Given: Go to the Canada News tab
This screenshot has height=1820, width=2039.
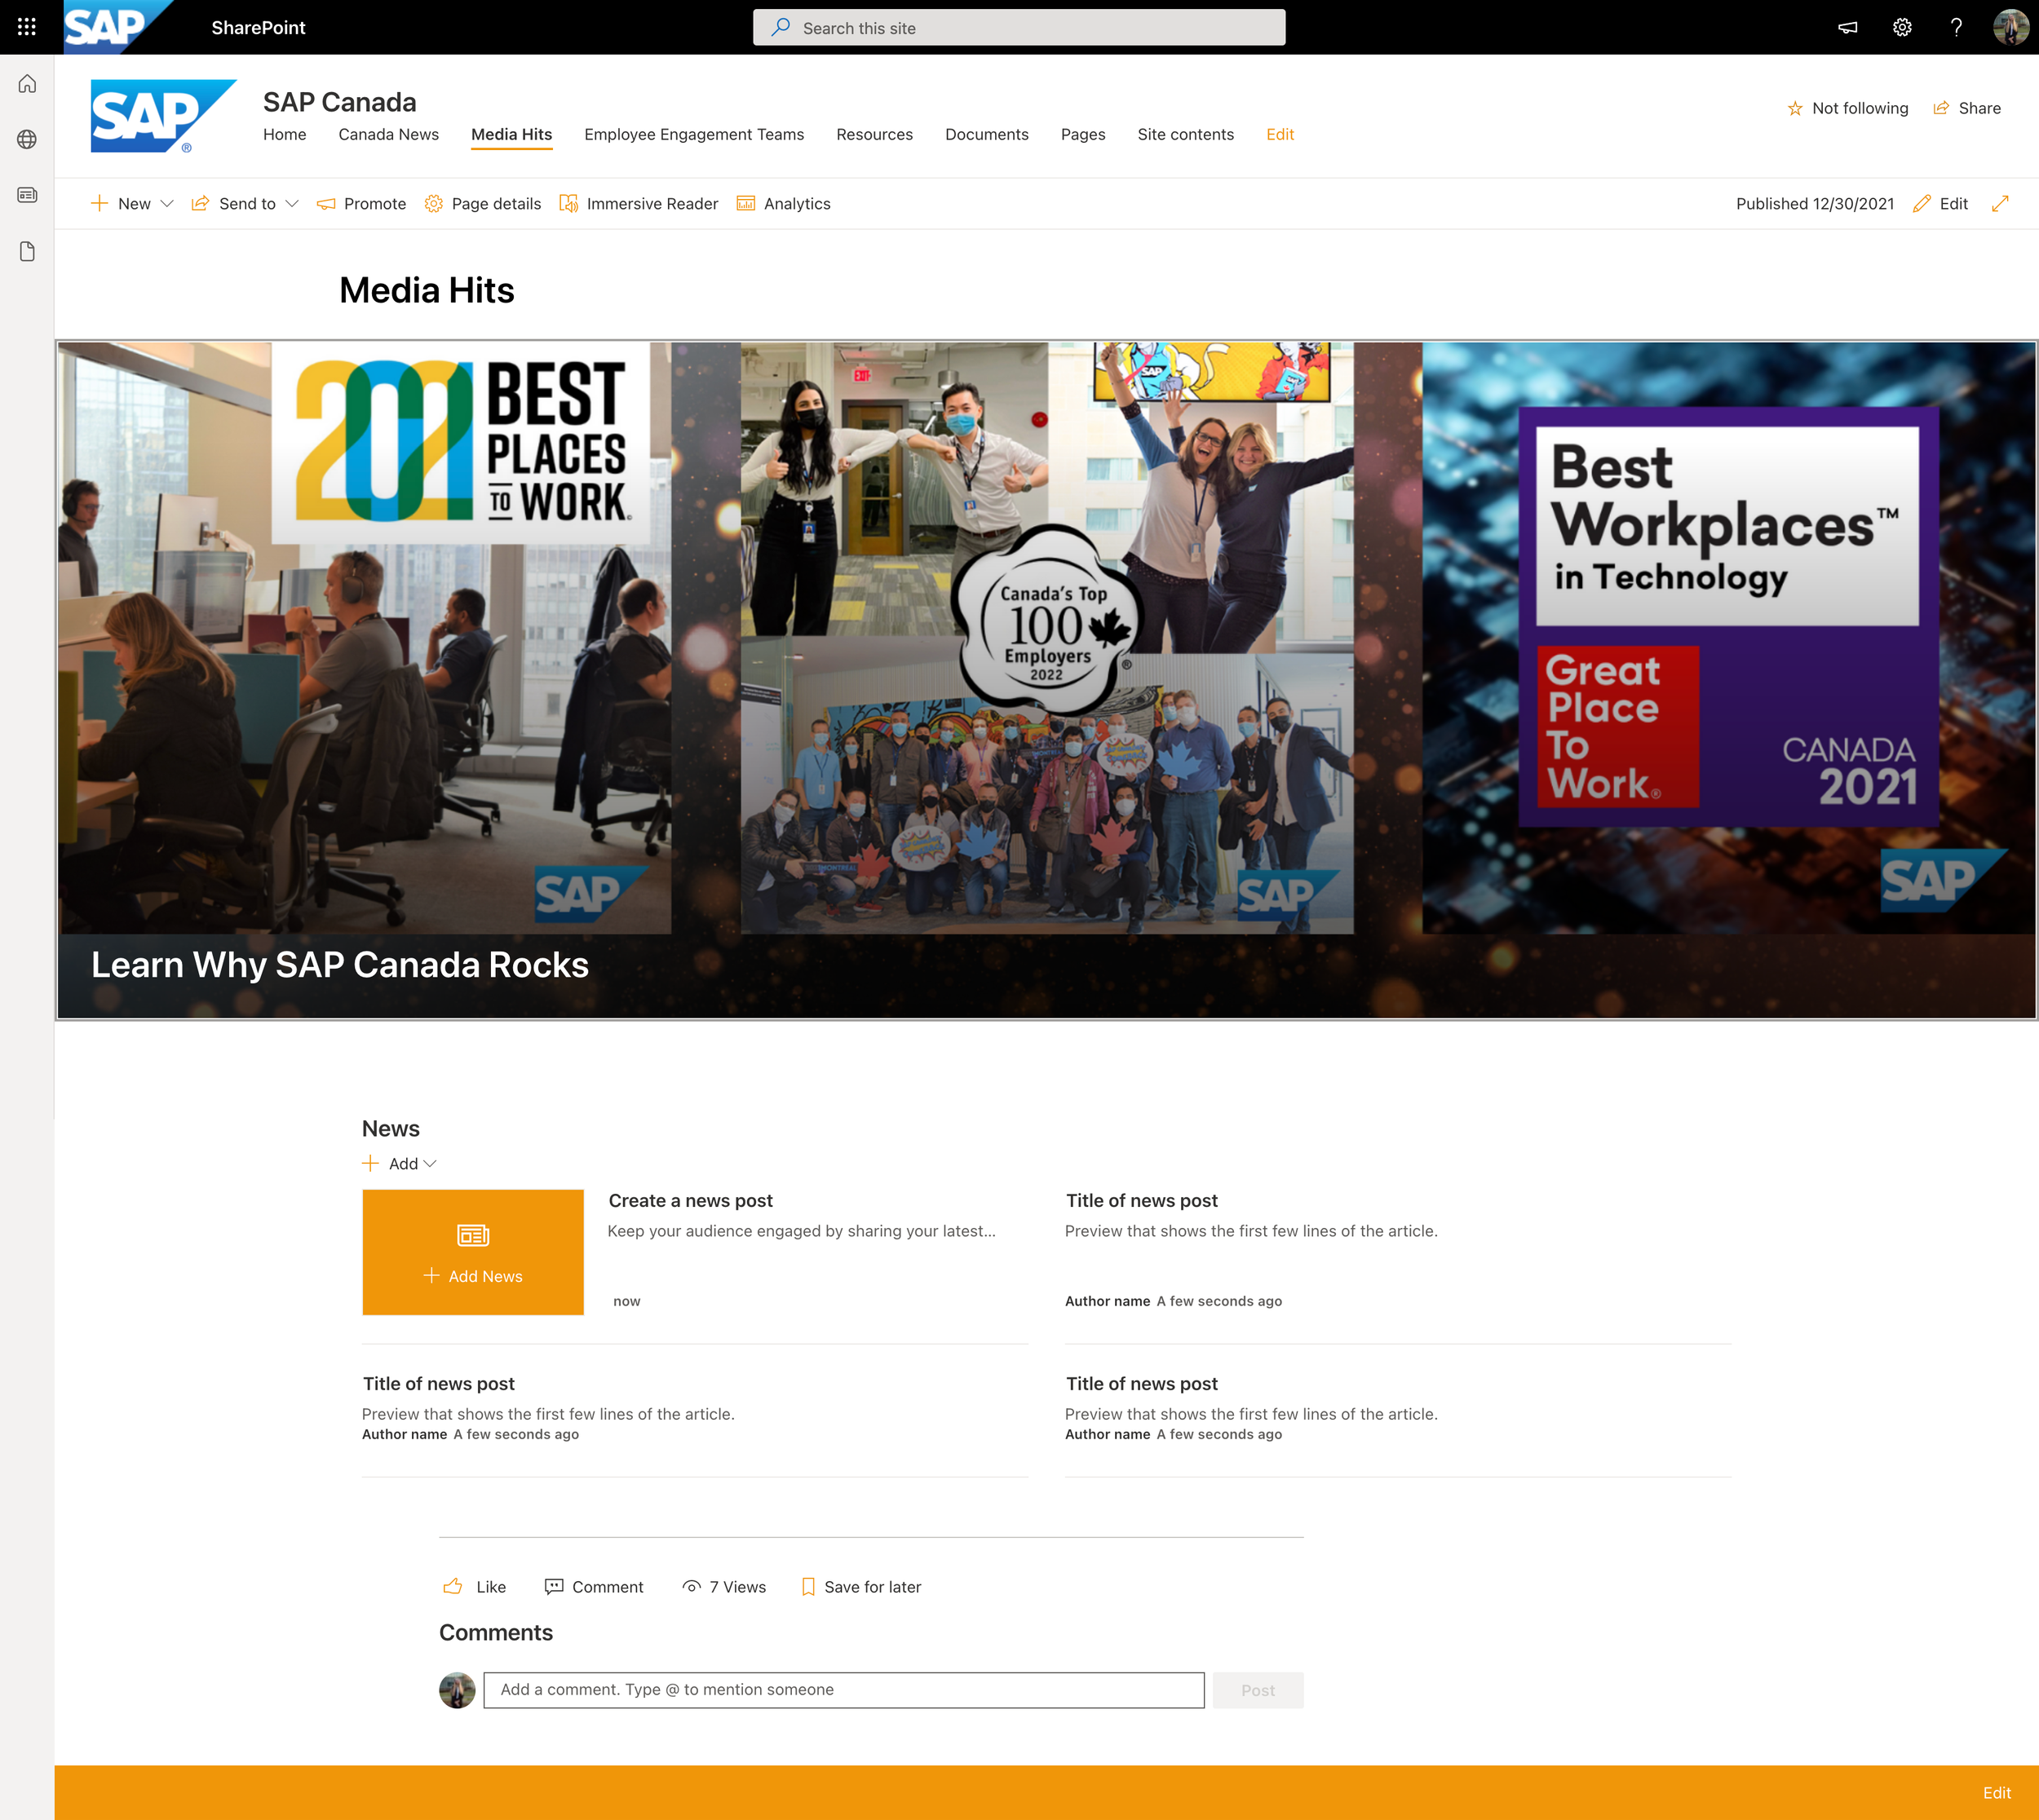Looking at the screenshot, I should click(388, 134).
